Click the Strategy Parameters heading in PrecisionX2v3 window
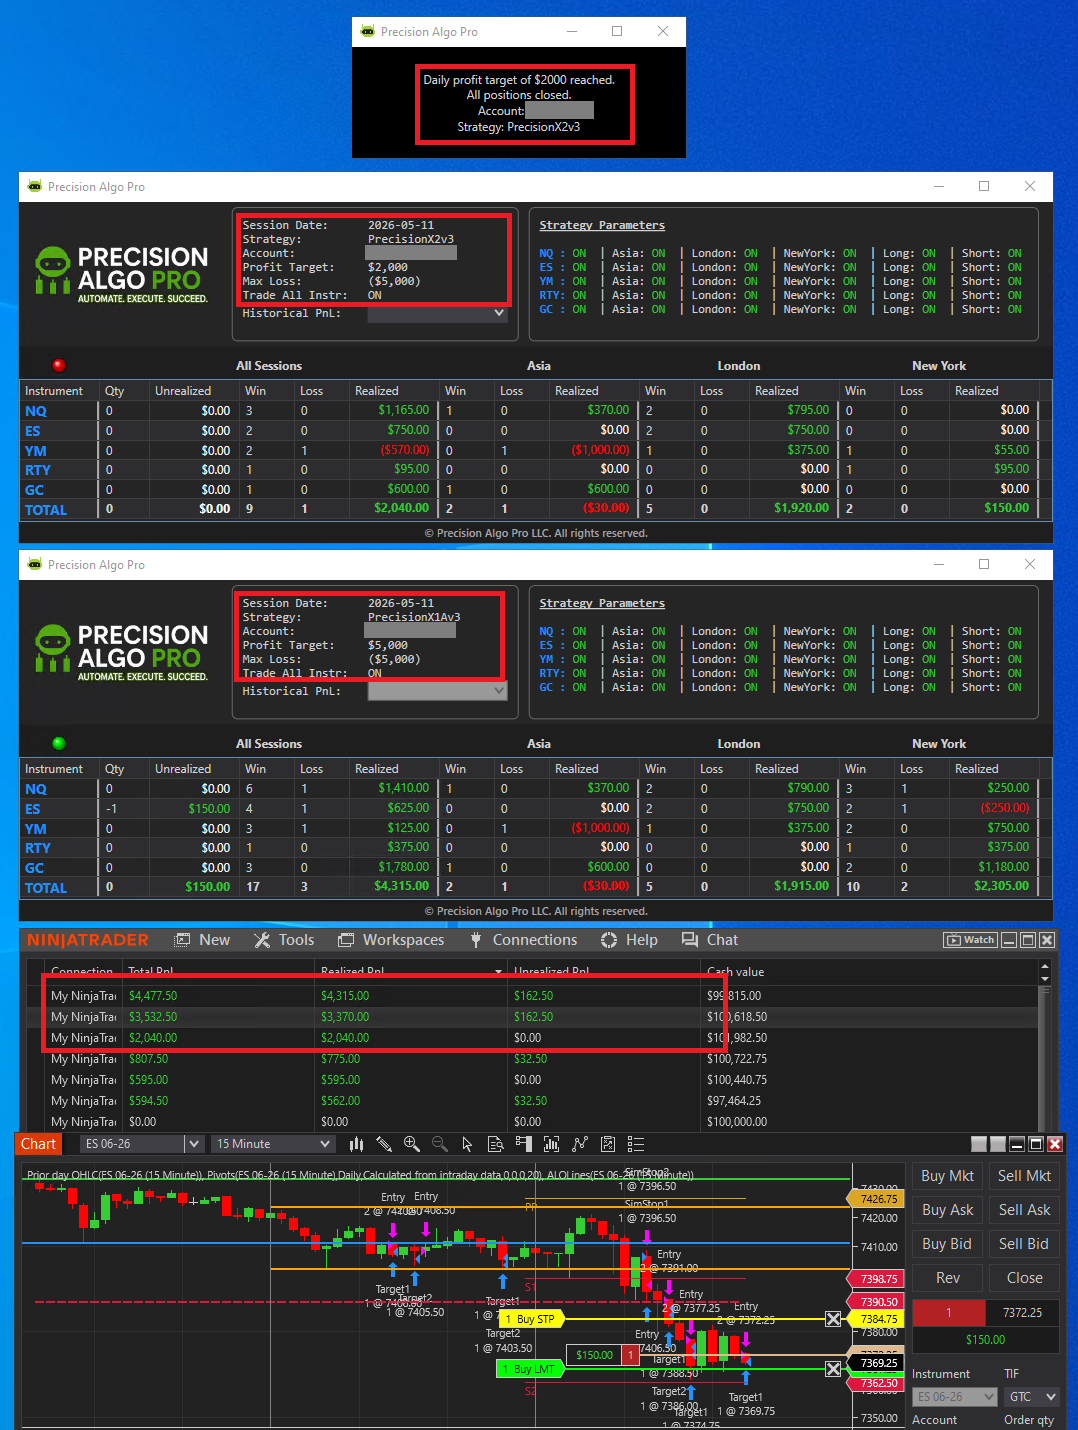Screen dimensions: 1078x1430 (x=602, y=225)
